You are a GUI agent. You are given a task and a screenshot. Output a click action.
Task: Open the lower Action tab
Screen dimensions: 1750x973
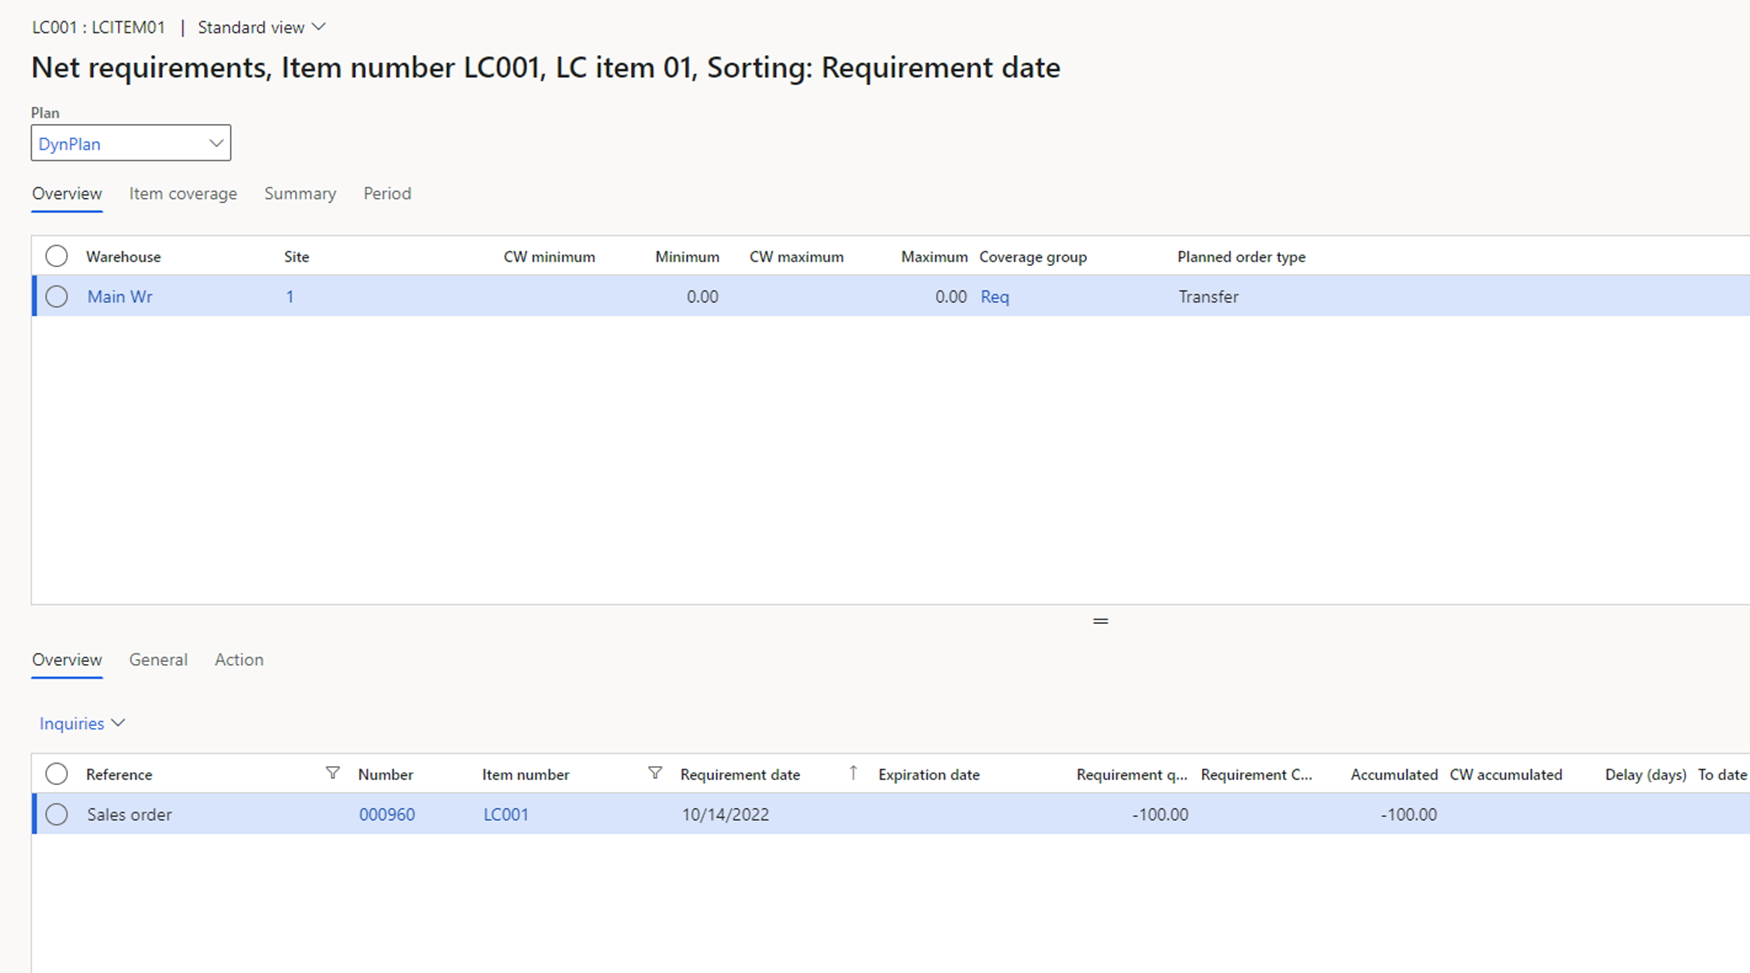[239, 659]
